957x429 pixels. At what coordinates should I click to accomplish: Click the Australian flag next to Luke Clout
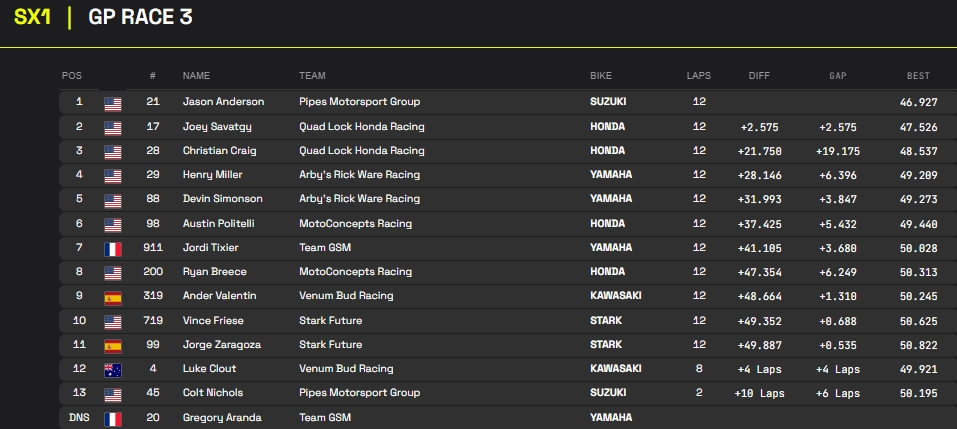112,369
